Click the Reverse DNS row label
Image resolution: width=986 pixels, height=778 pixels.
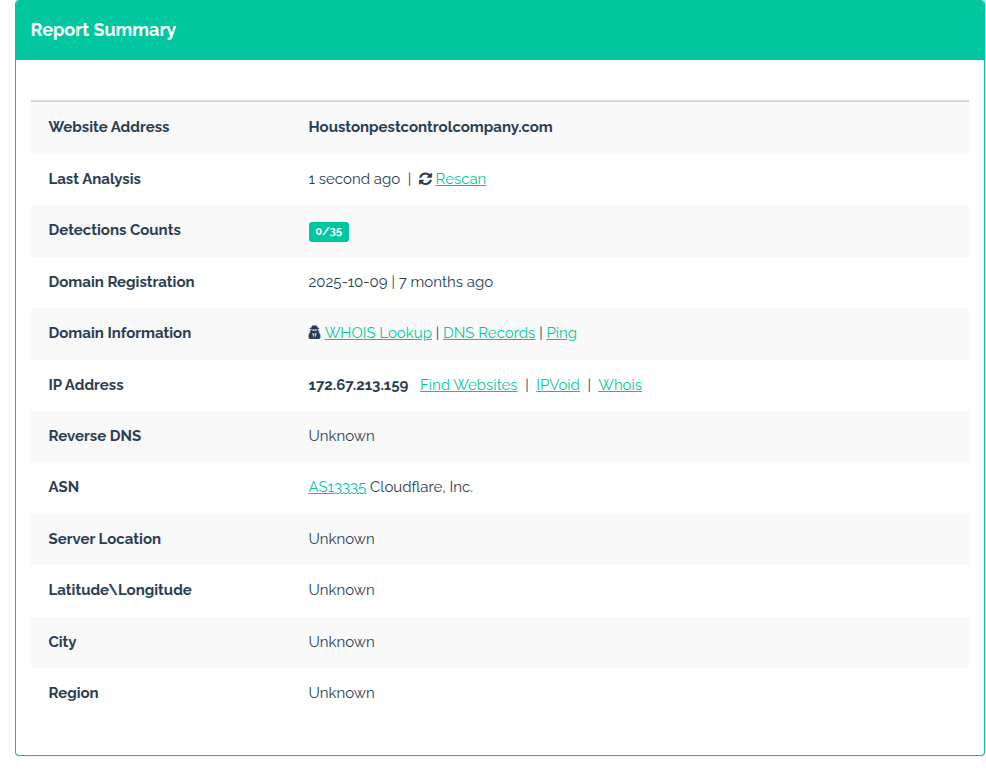coord(95,436)
